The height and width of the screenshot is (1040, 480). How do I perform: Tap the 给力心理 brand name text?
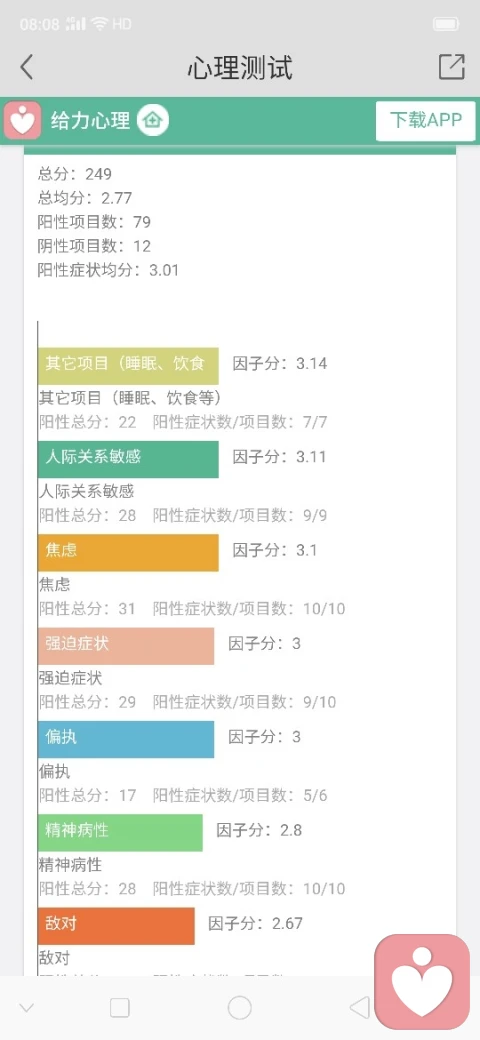click(x=90, y=121)
